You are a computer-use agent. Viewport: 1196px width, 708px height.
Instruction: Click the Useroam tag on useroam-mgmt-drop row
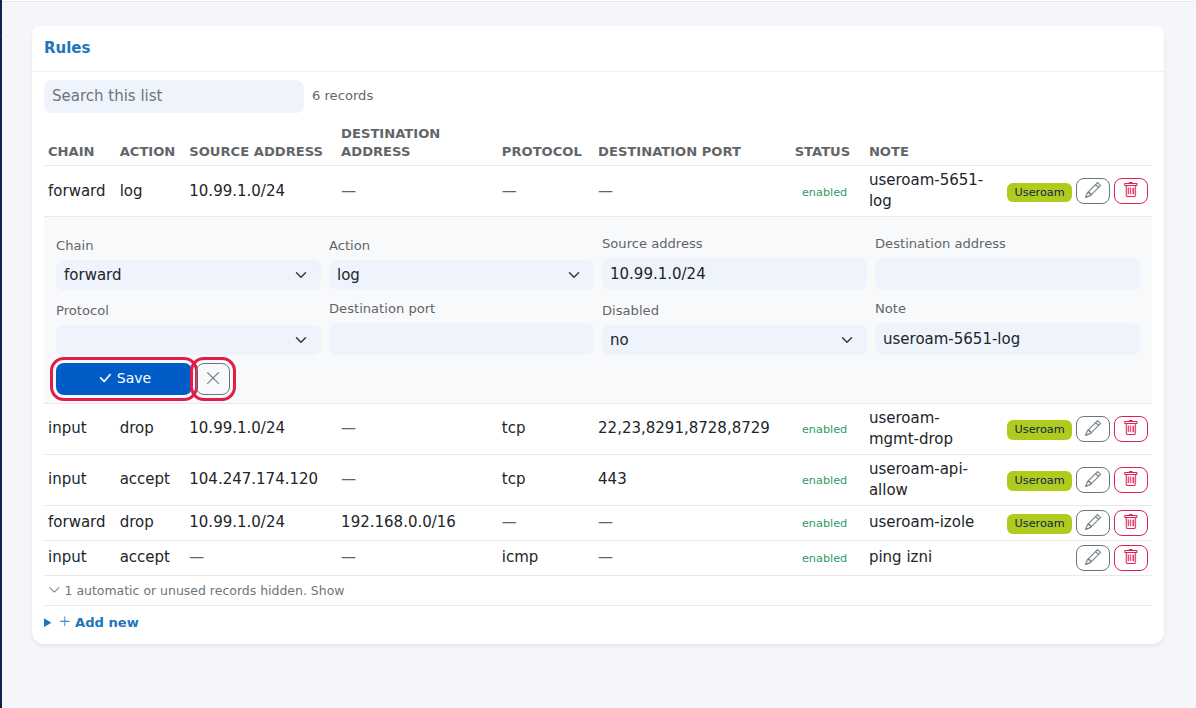coord(1039,430)
